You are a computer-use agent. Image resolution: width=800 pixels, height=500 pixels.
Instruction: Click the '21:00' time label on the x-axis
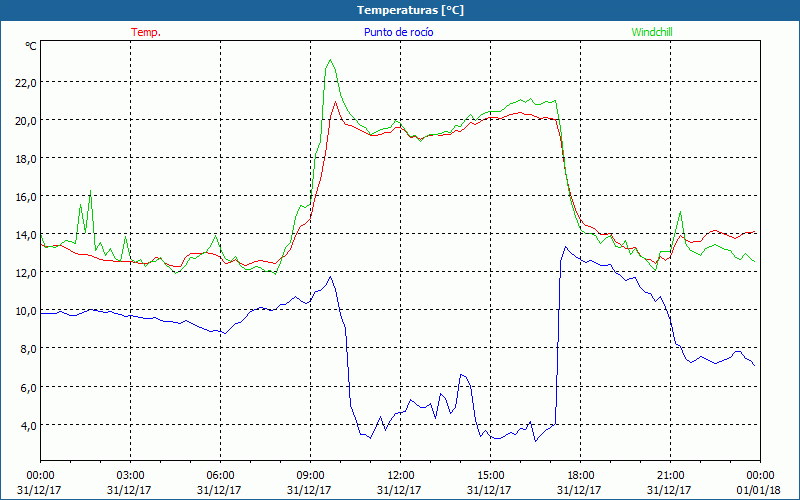670,475
